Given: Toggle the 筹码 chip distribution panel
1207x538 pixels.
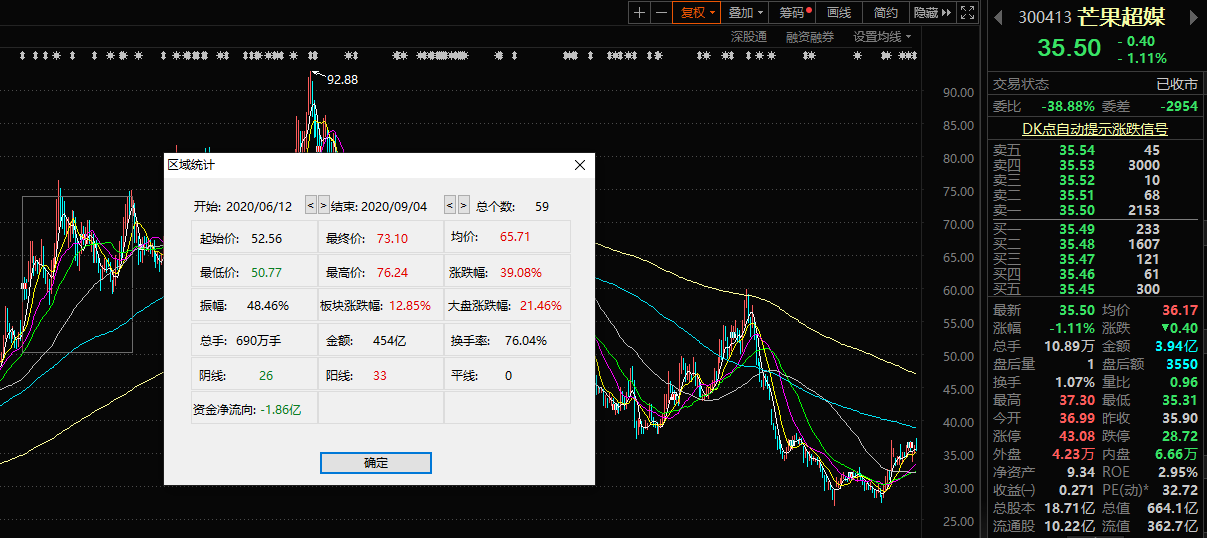Looking at the screenshot, I should (x=795, y=13).
